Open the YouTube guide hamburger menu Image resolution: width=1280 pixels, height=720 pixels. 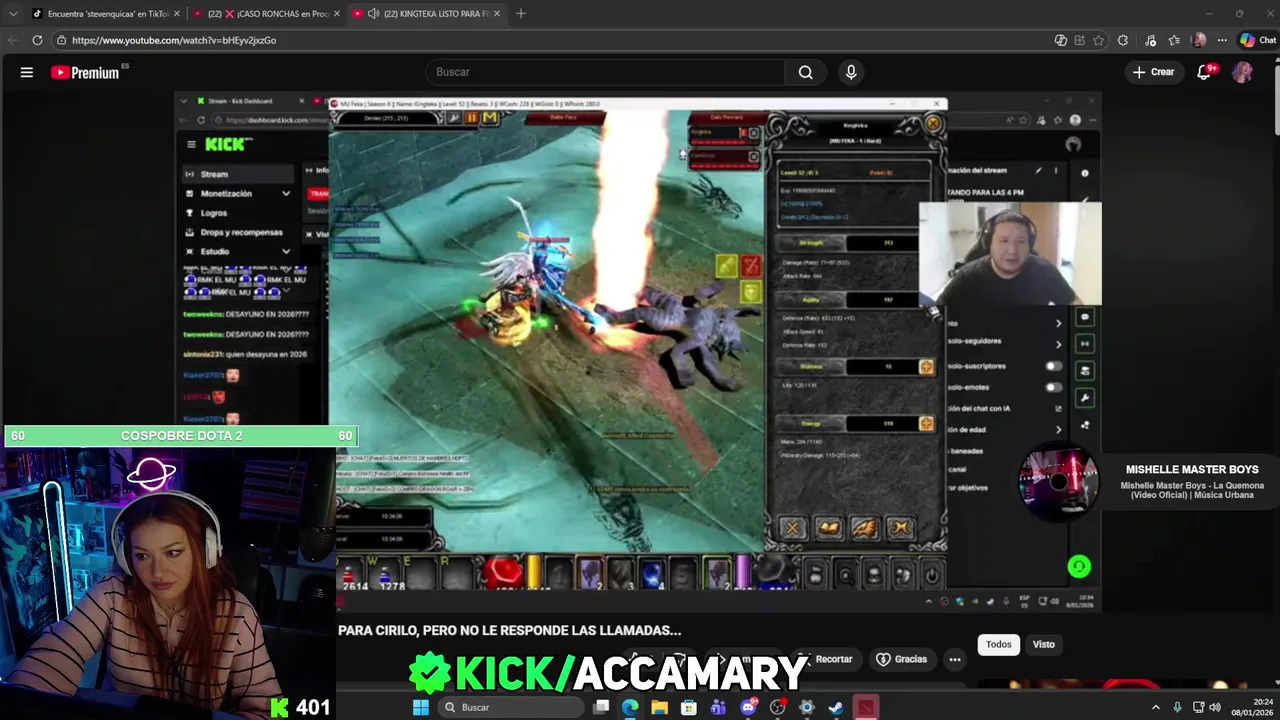[x=27, y=72]
